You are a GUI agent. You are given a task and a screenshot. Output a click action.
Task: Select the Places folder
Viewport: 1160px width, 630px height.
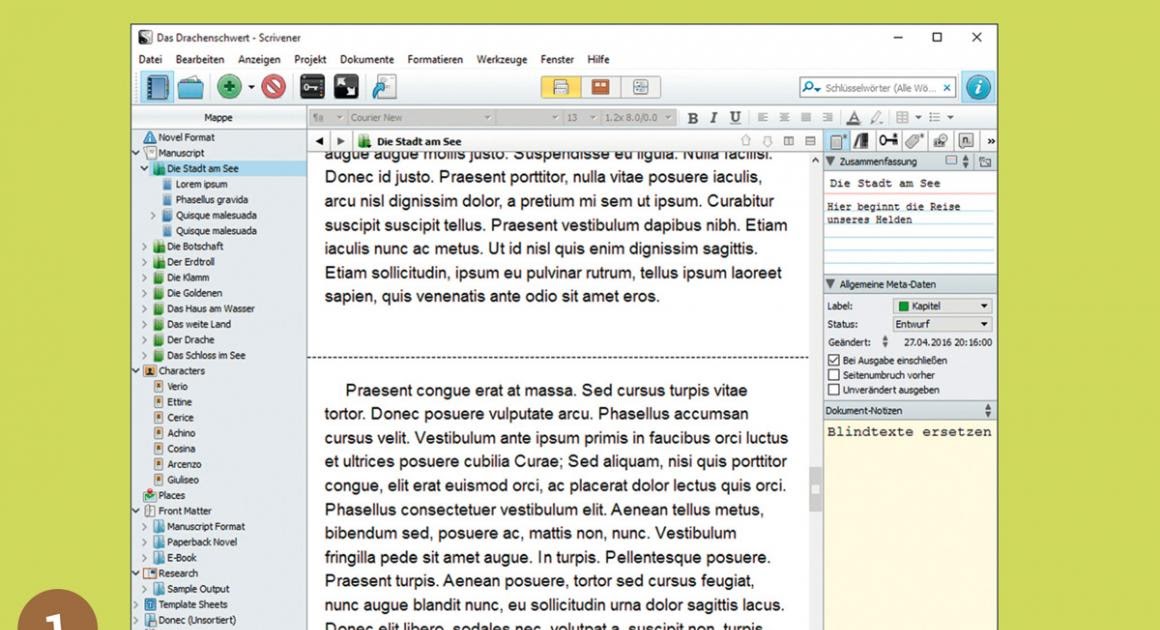coord(171,495)
